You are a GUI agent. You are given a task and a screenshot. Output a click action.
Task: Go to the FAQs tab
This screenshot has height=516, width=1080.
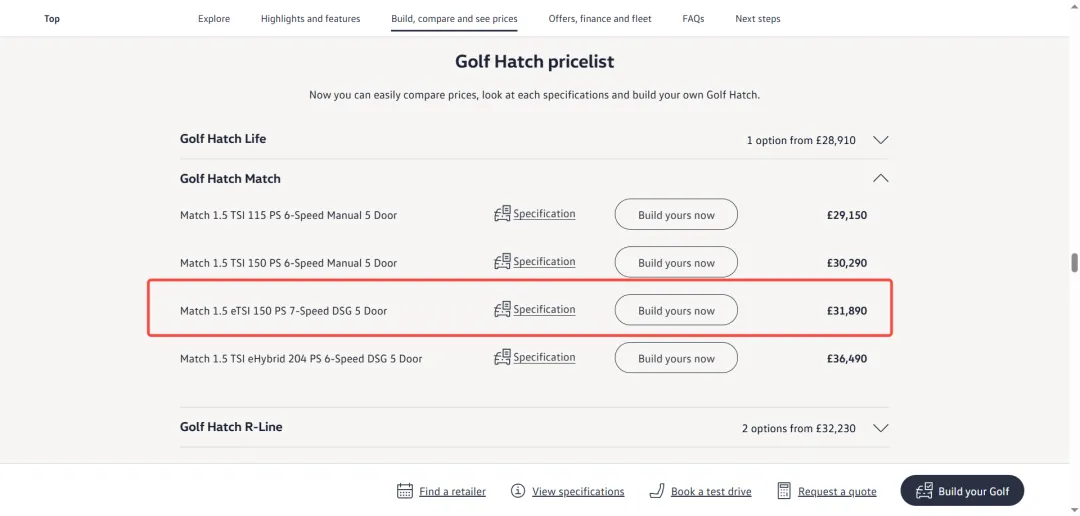(693, 19)
